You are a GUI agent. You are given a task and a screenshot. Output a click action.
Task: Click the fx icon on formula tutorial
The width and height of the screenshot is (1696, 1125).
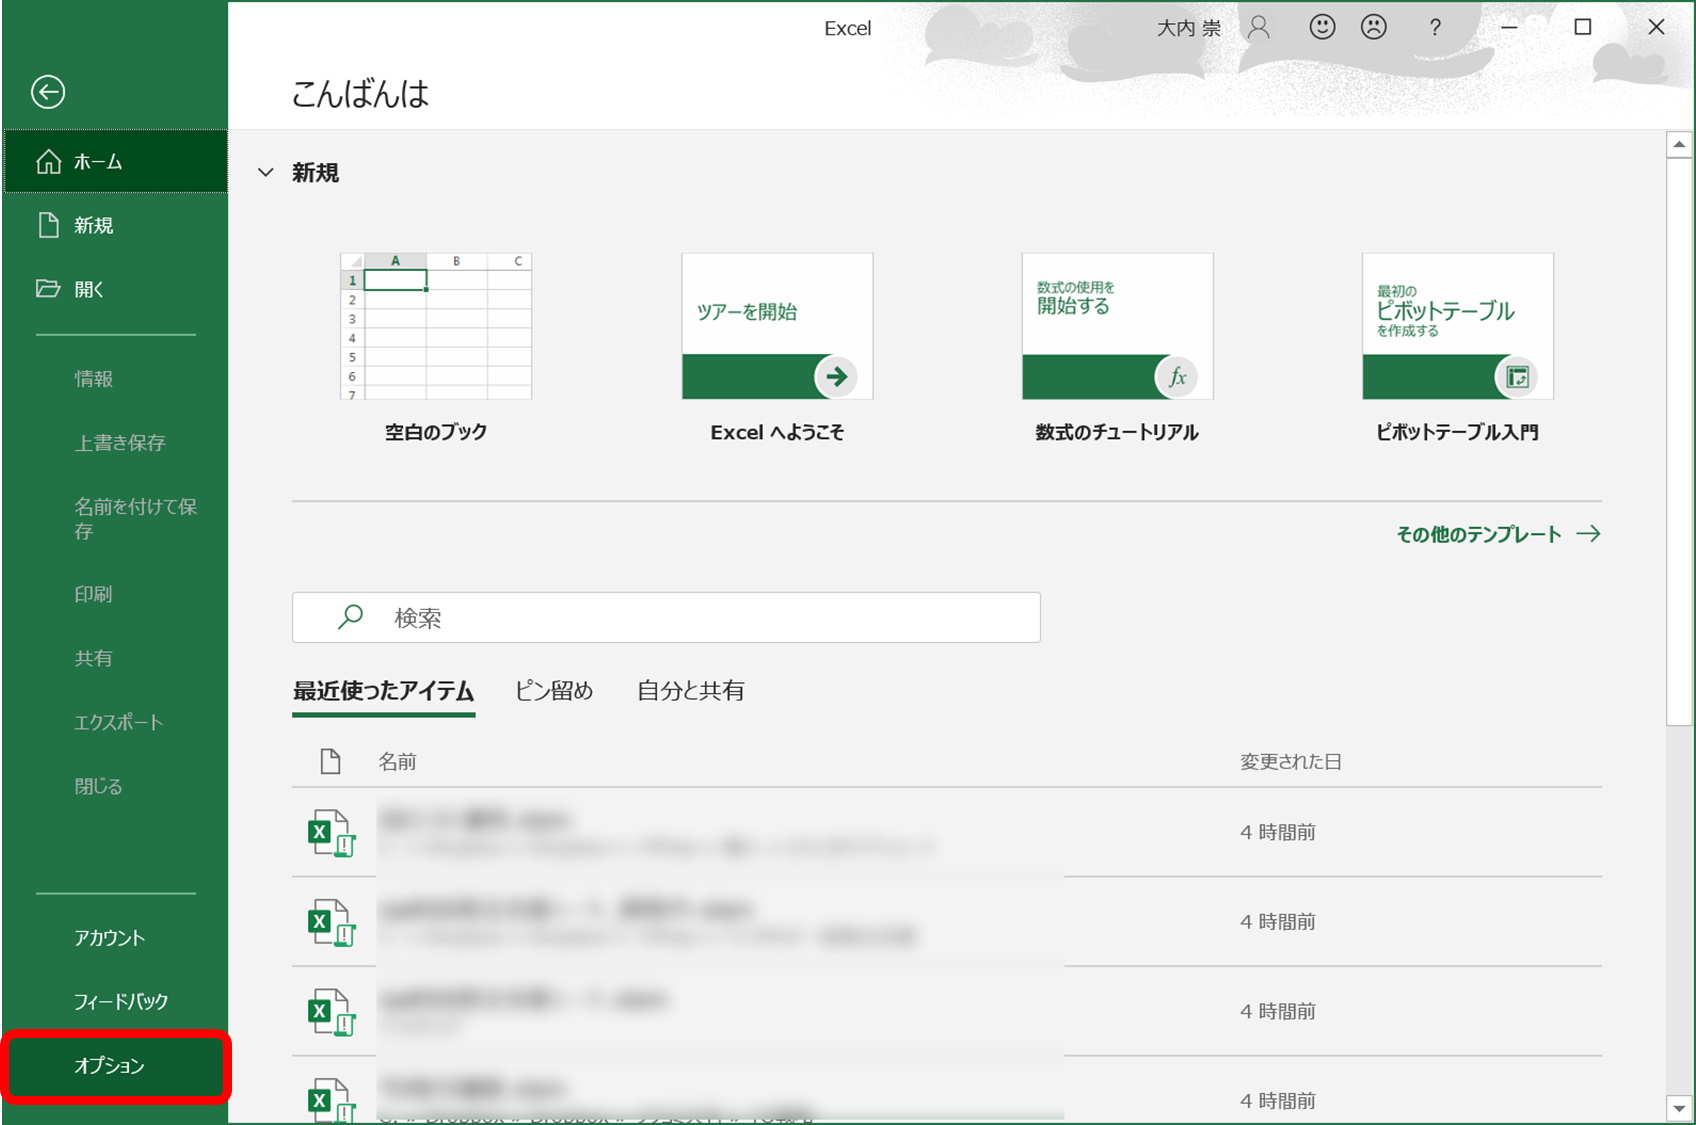point(1177,377)
